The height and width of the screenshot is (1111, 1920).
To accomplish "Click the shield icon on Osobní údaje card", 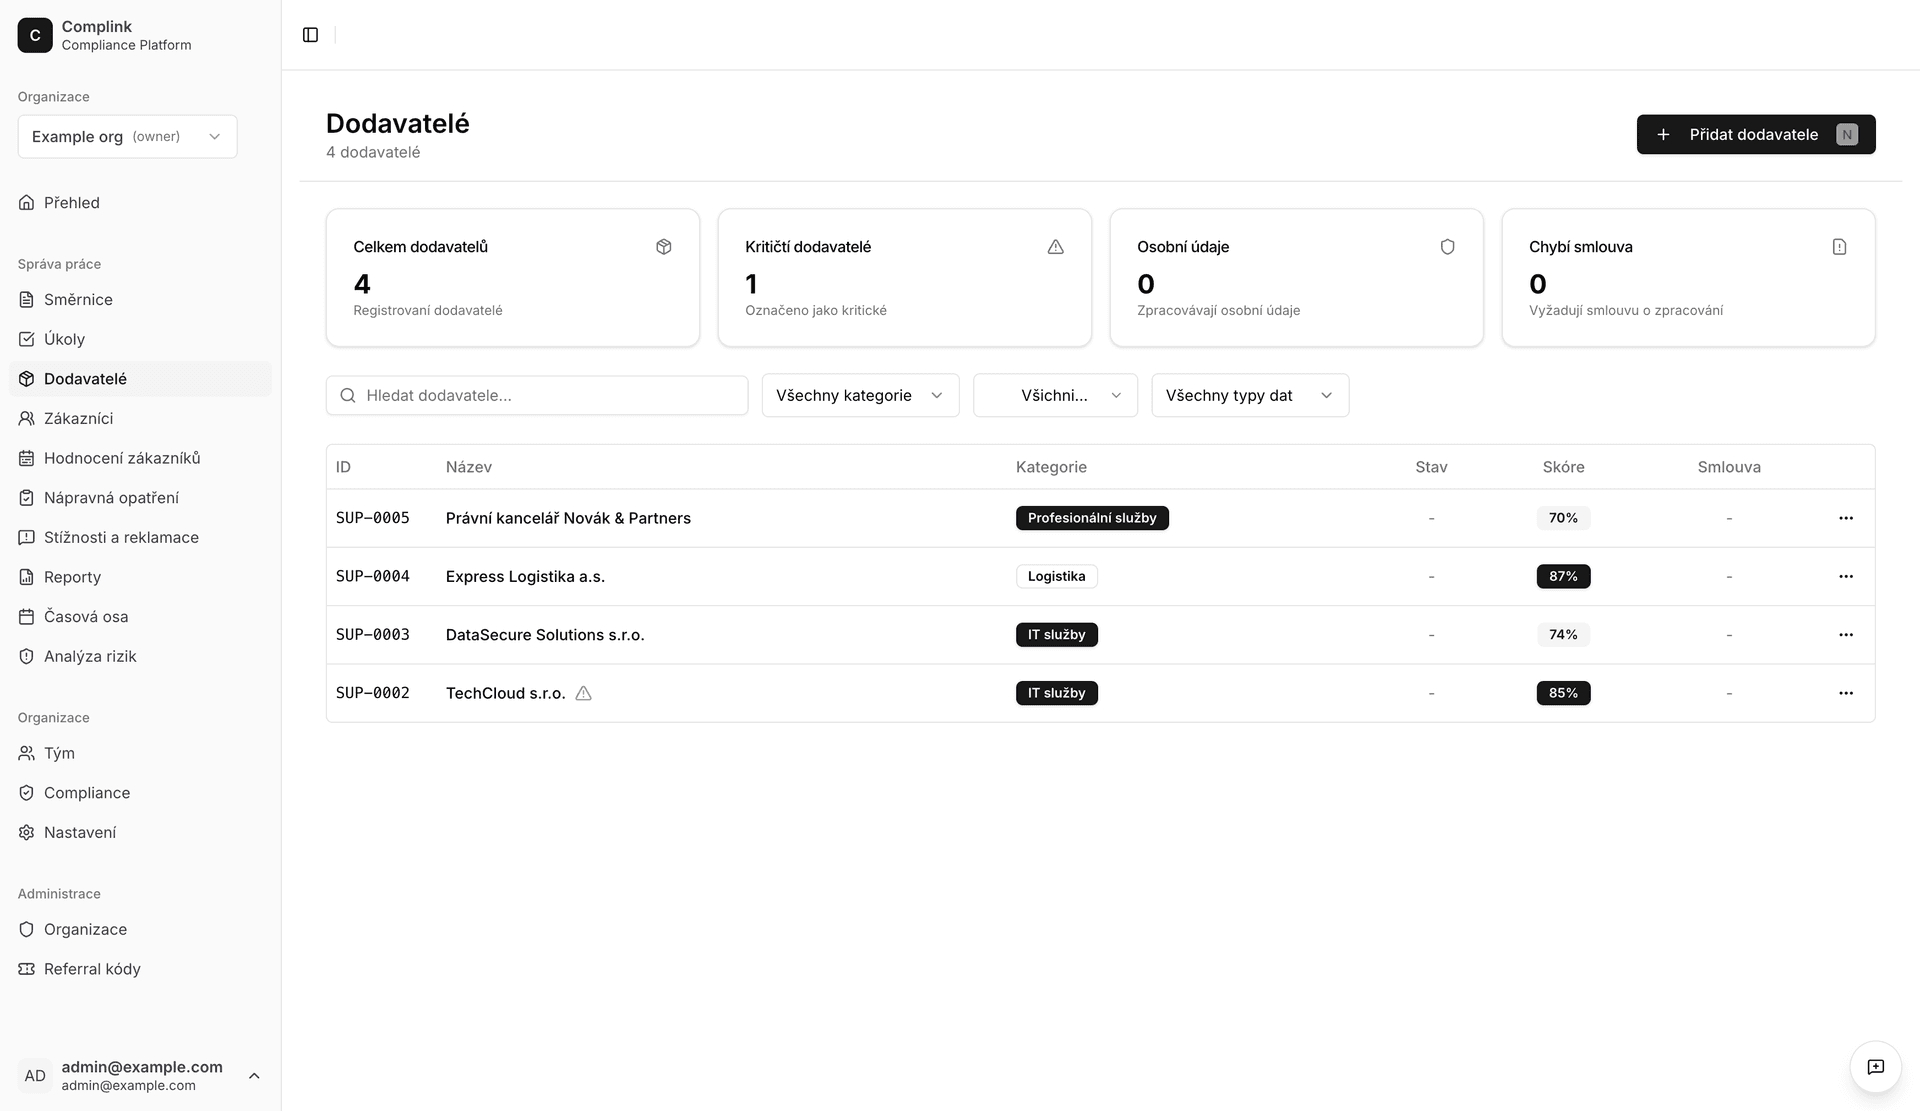I will (1447, 247).
